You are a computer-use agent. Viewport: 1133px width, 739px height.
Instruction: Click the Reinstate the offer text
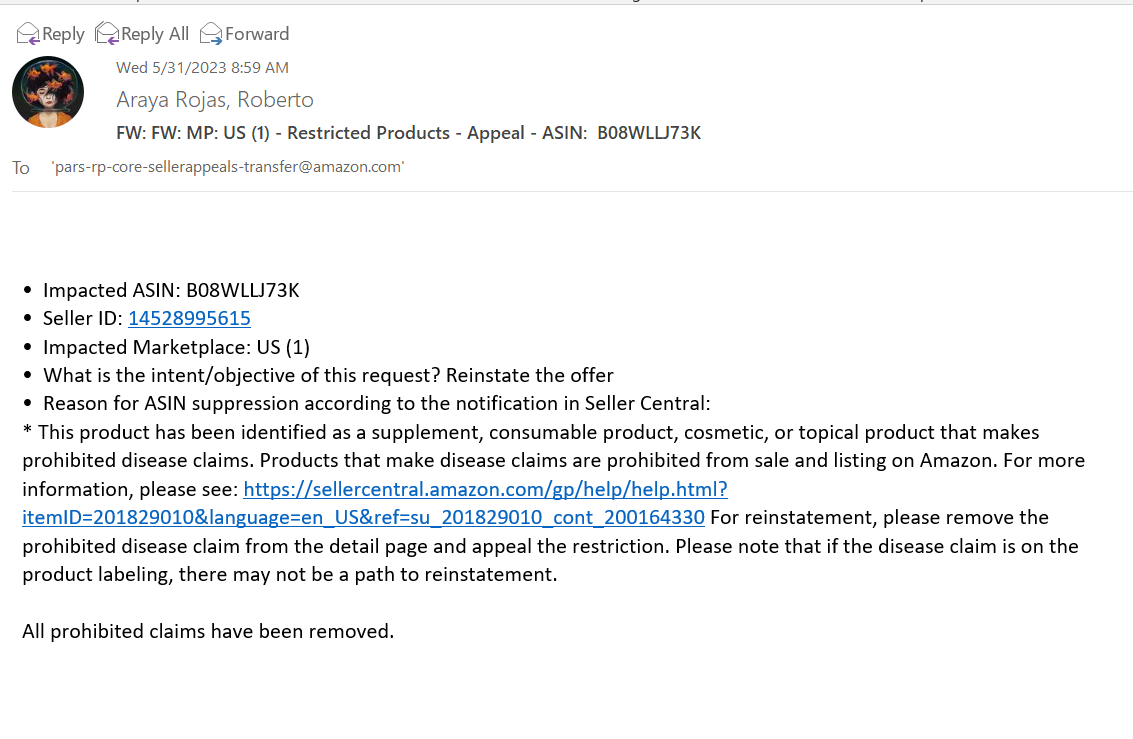[530, 376]
